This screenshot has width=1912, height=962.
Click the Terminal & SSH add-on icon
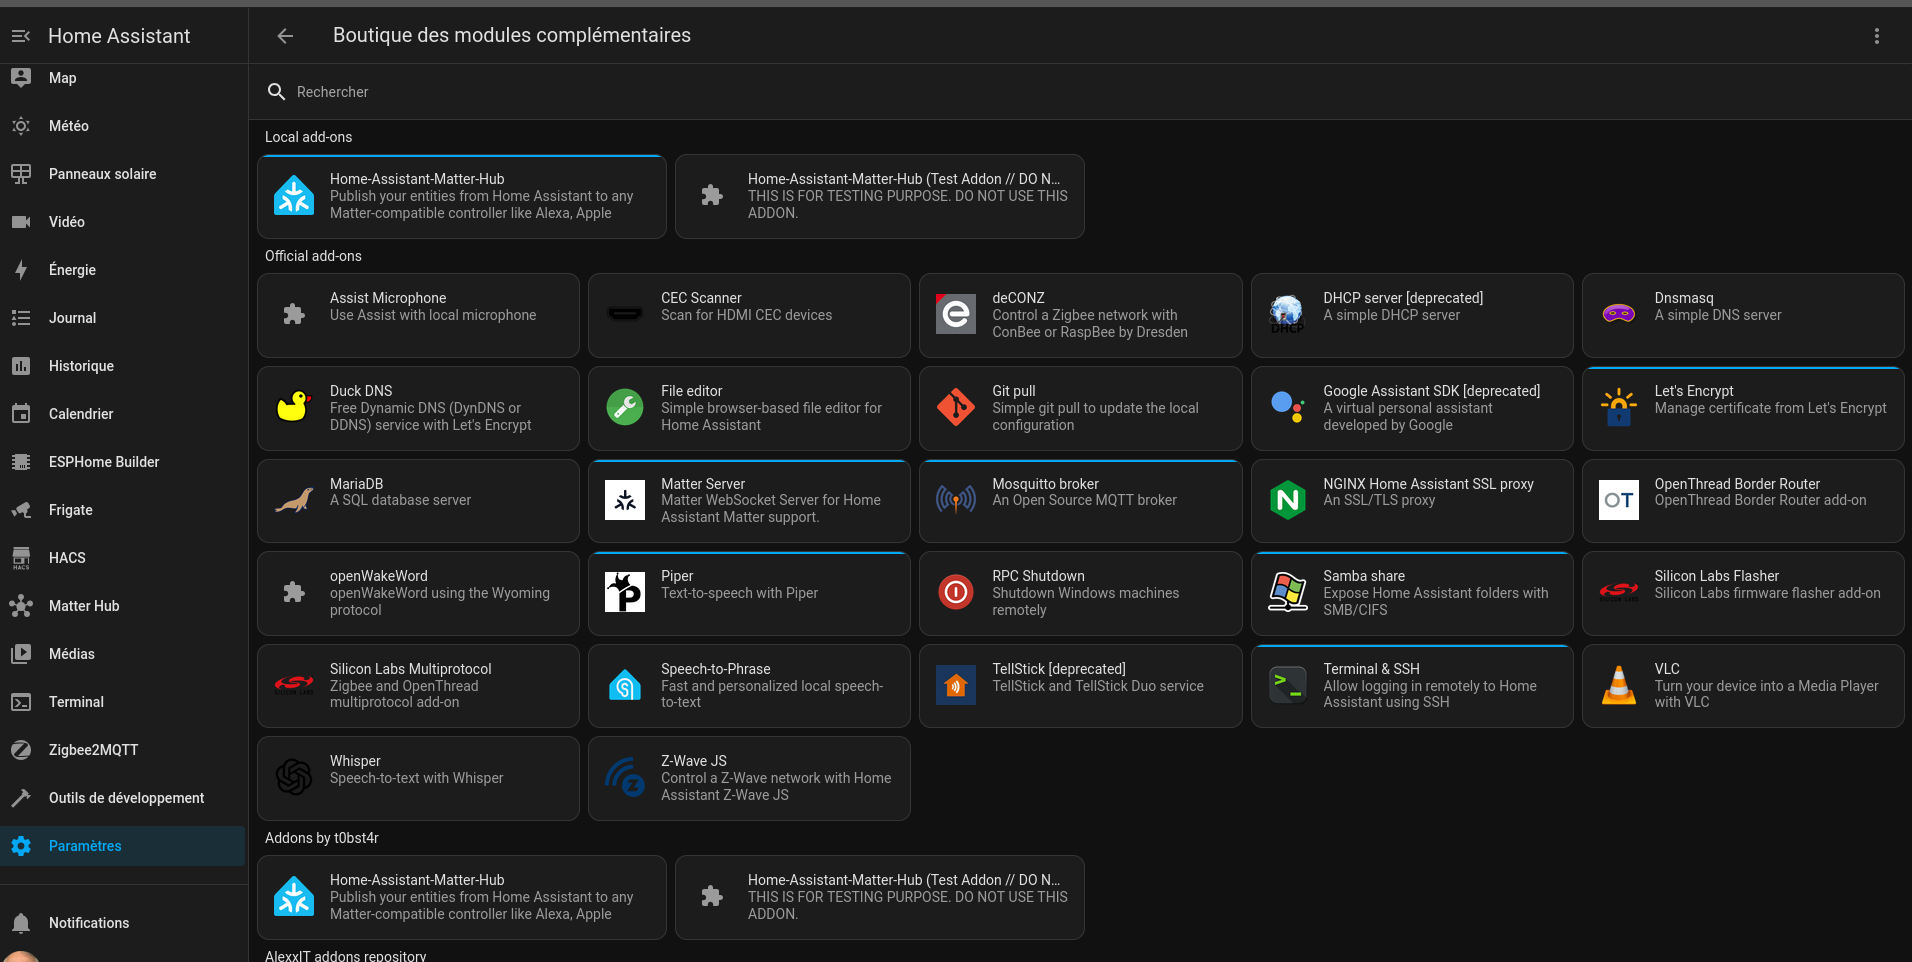click(1287, 685)
